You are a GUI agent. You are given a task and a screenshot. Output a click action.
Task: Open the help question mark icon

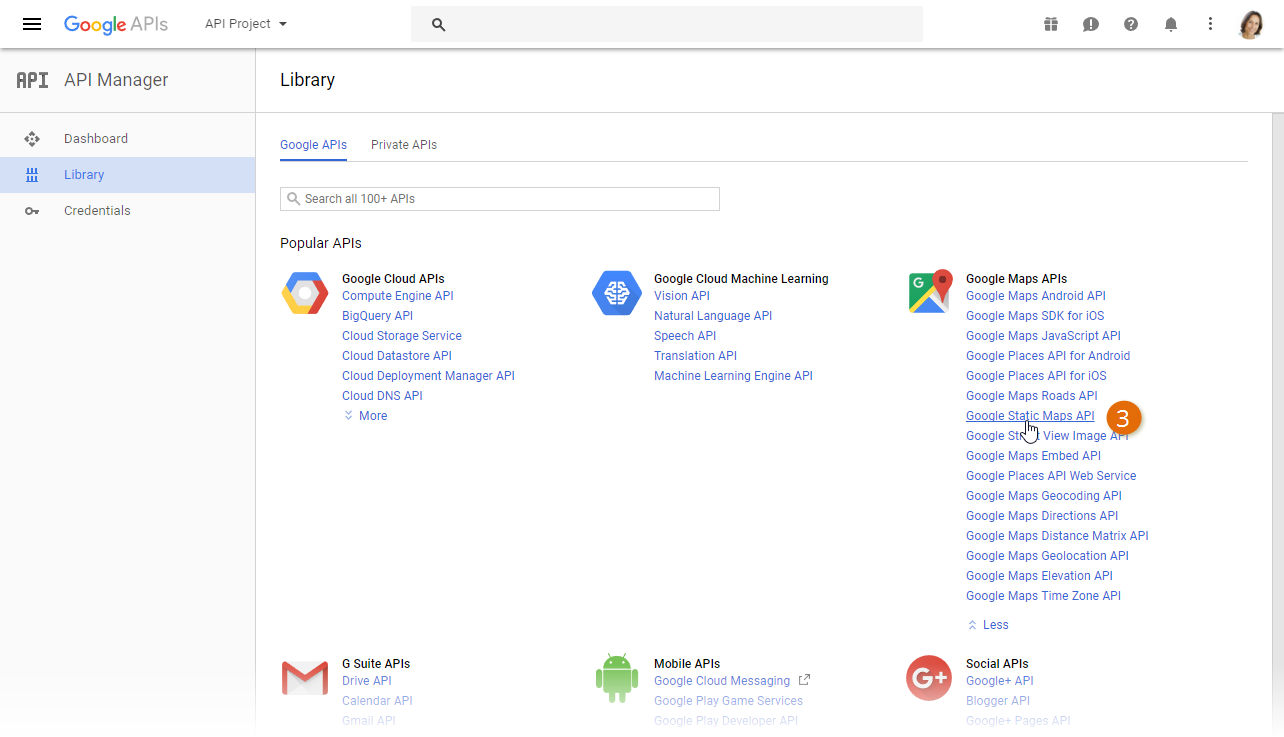[x=1131, y=24]
